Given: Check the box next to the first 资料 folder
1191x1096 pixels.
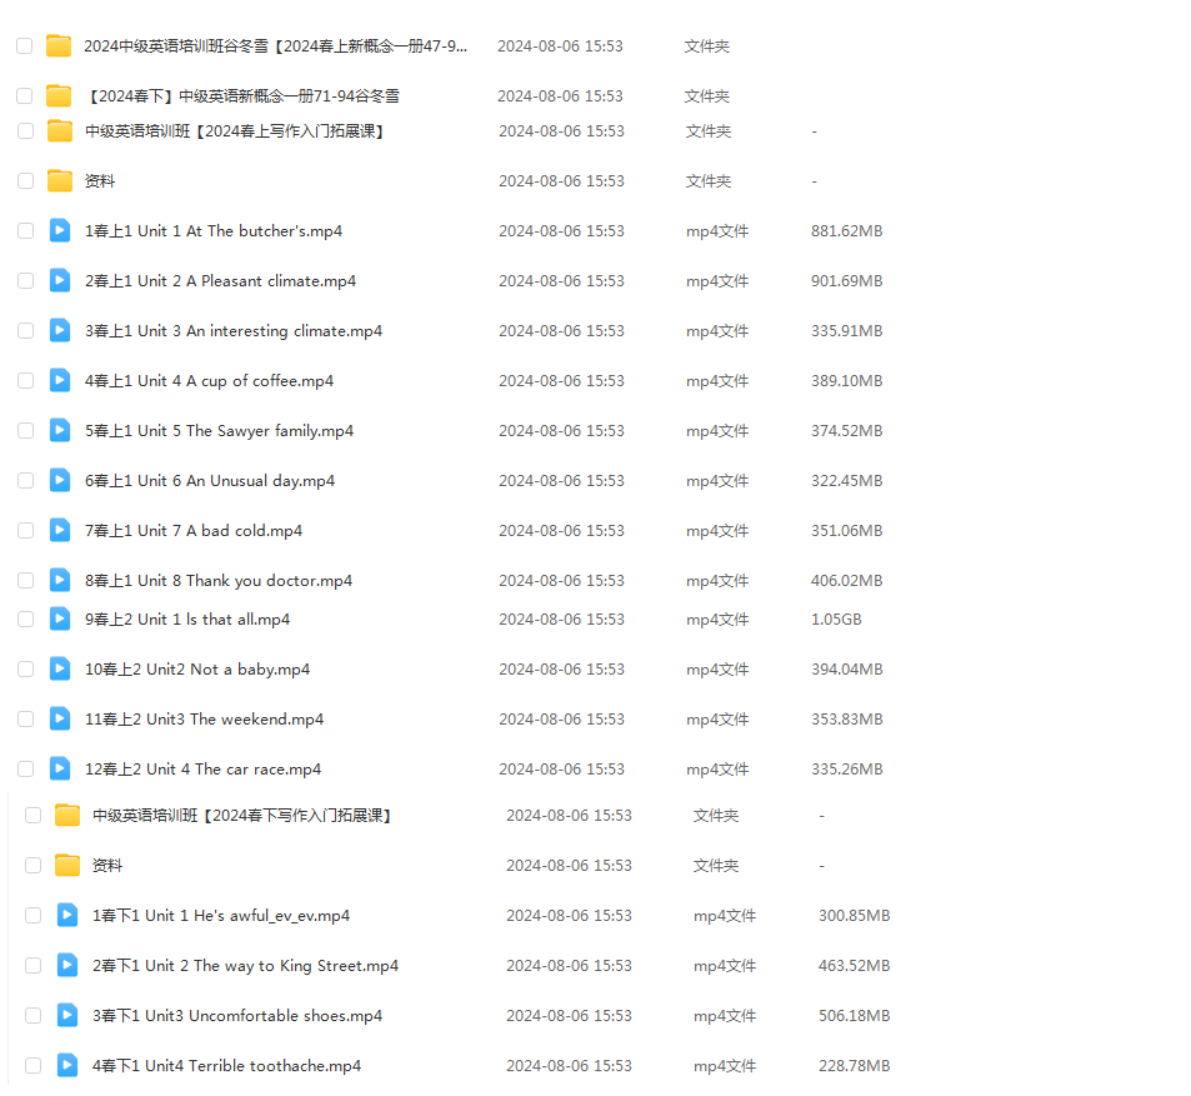Looking at the screenshot, I should point(26,181).
